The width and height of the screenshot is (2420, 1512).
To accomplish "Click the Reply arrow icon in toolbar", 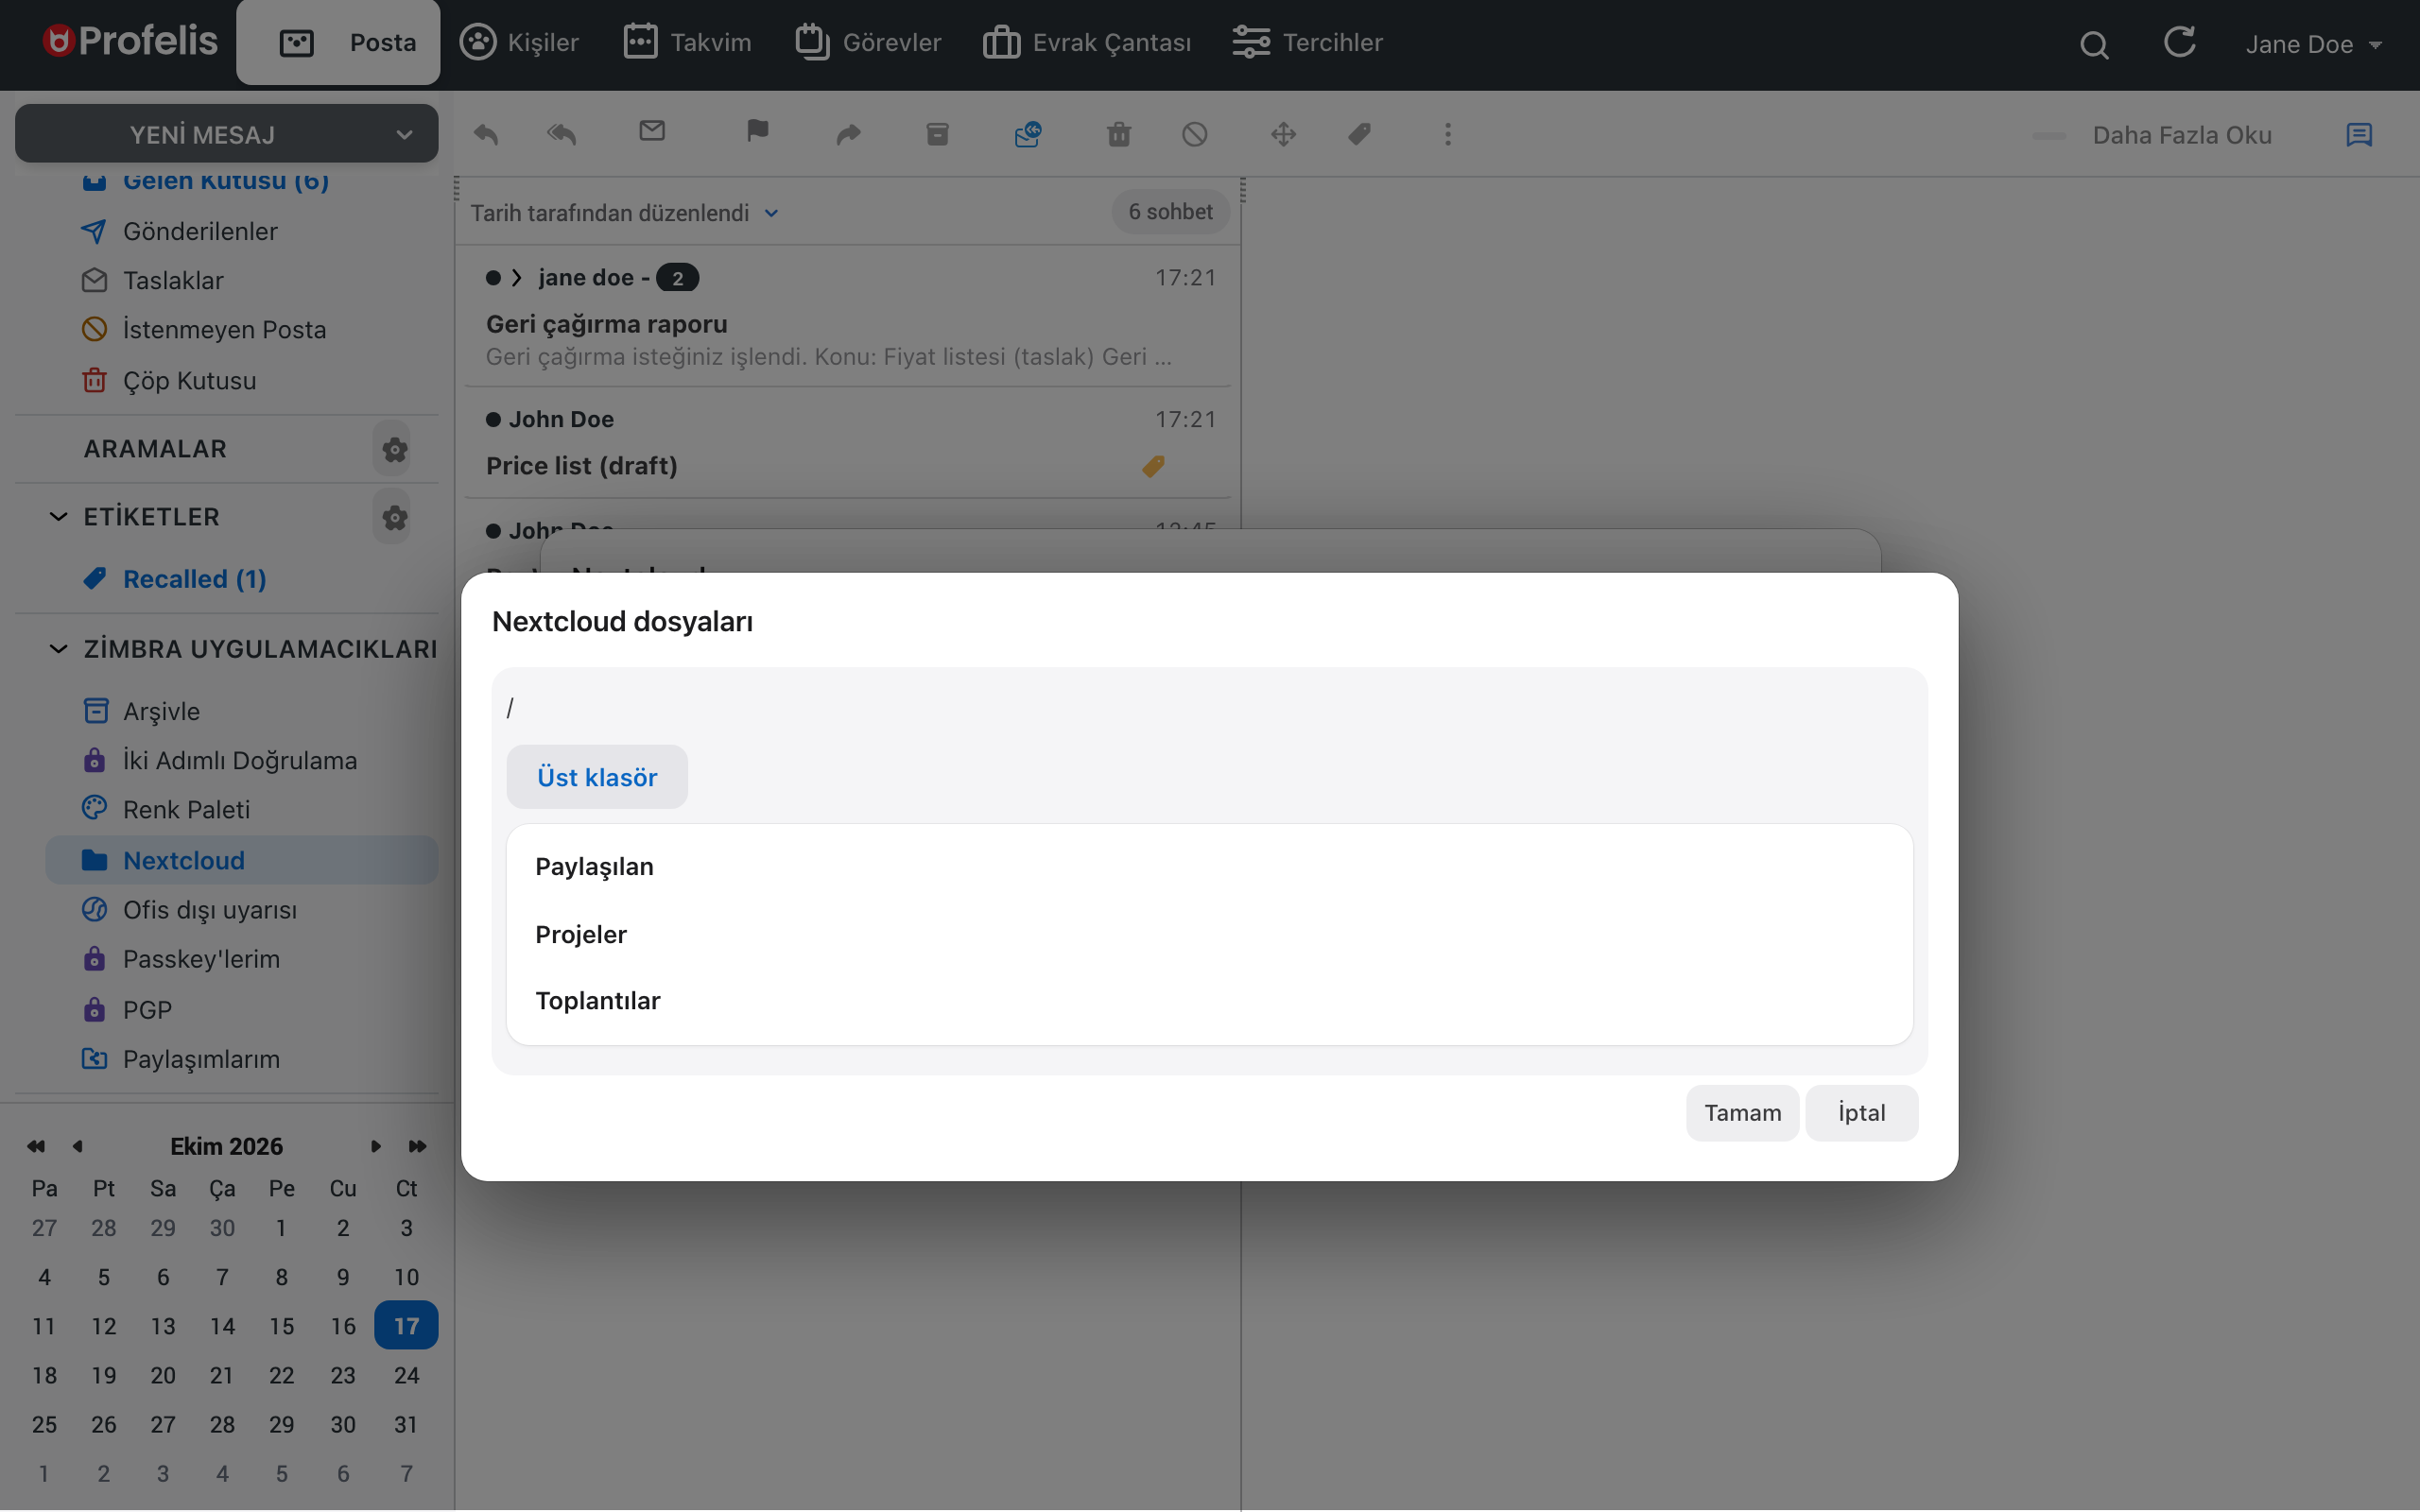I will point(486,134).
